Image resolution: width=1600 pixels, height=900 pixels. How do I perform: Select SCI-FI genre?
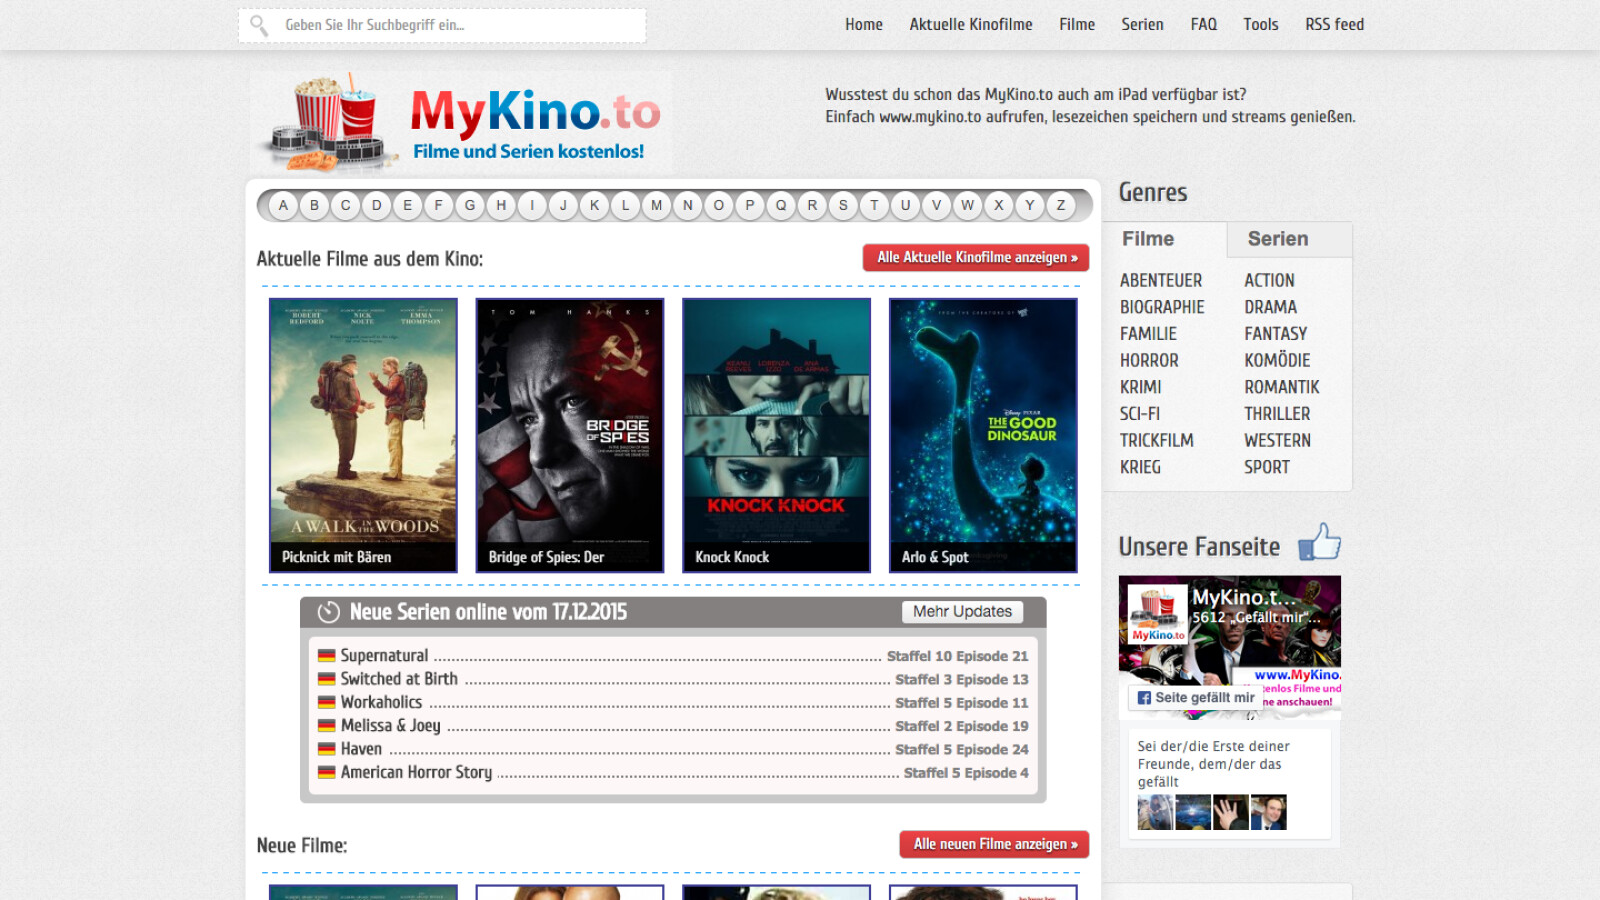[1139, 414]
